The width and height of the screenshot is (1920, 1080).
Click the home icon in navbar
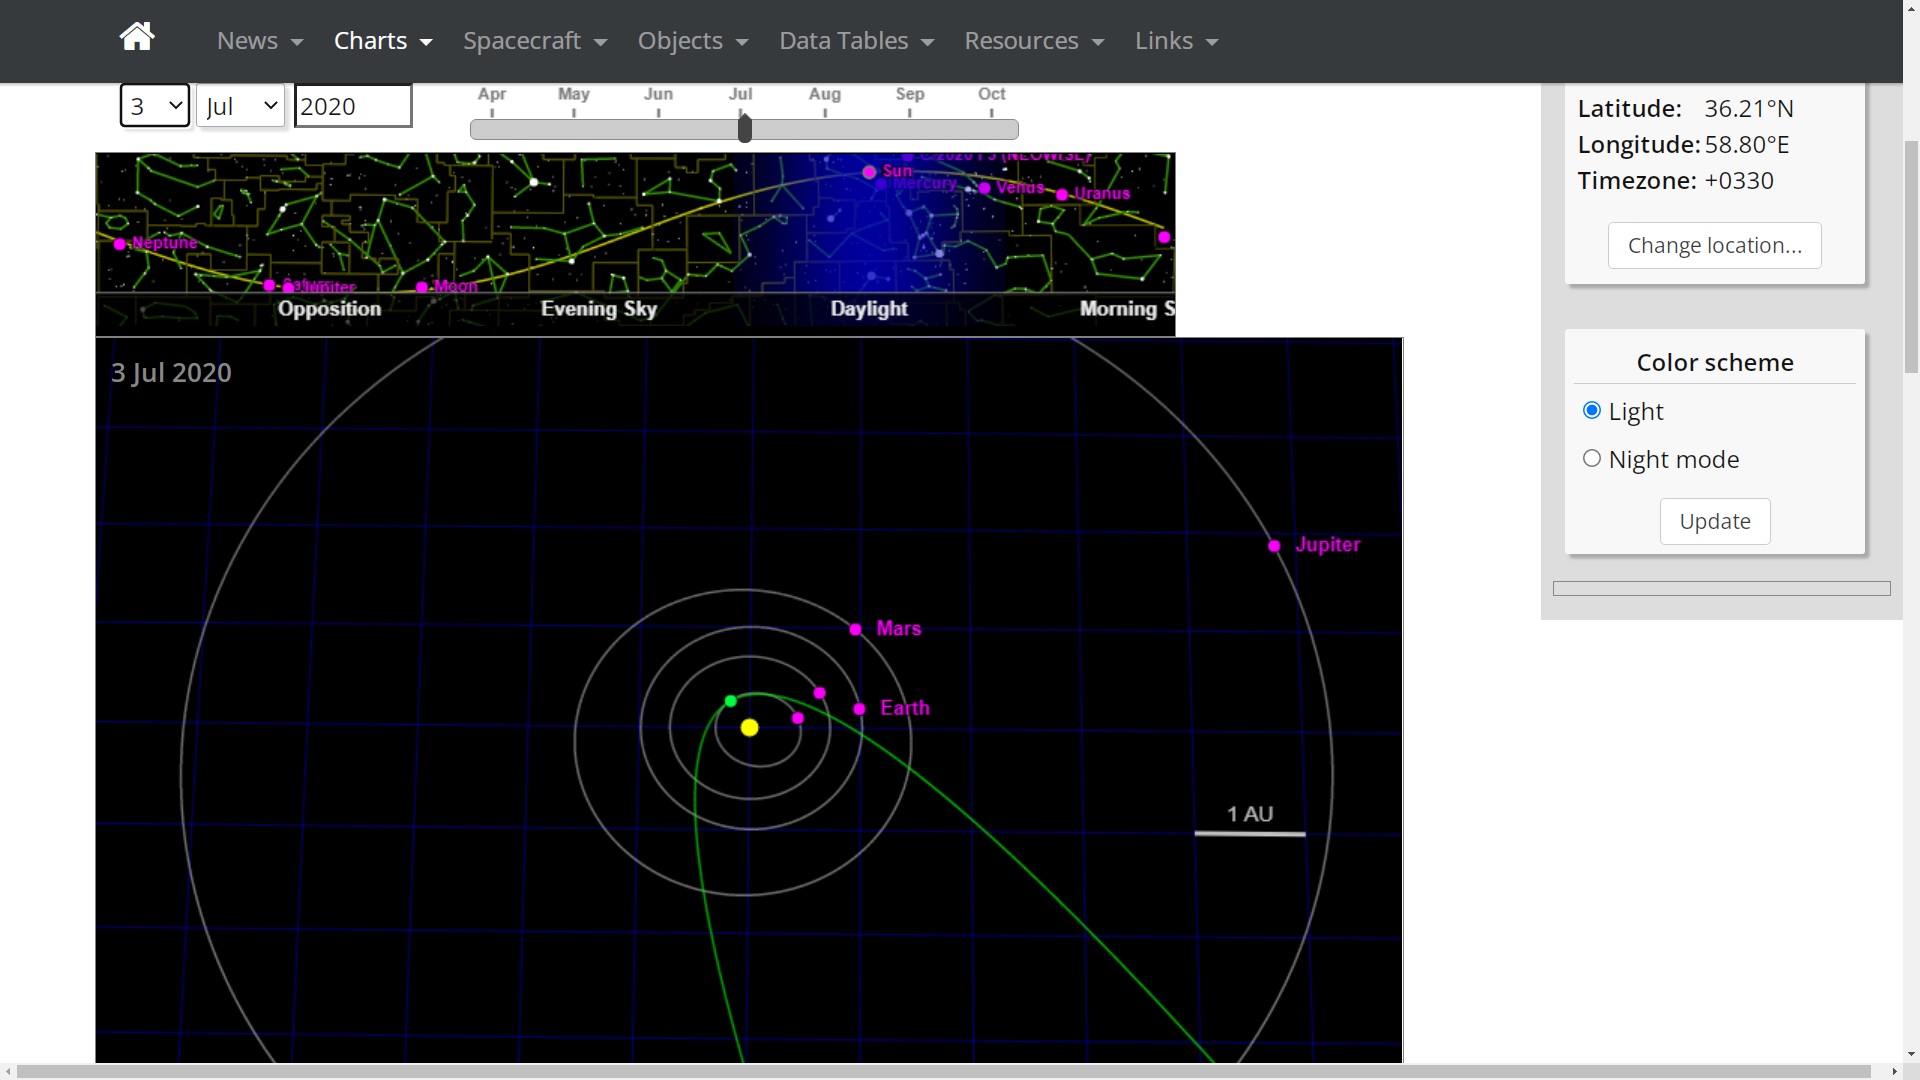(x=137, y=38)
